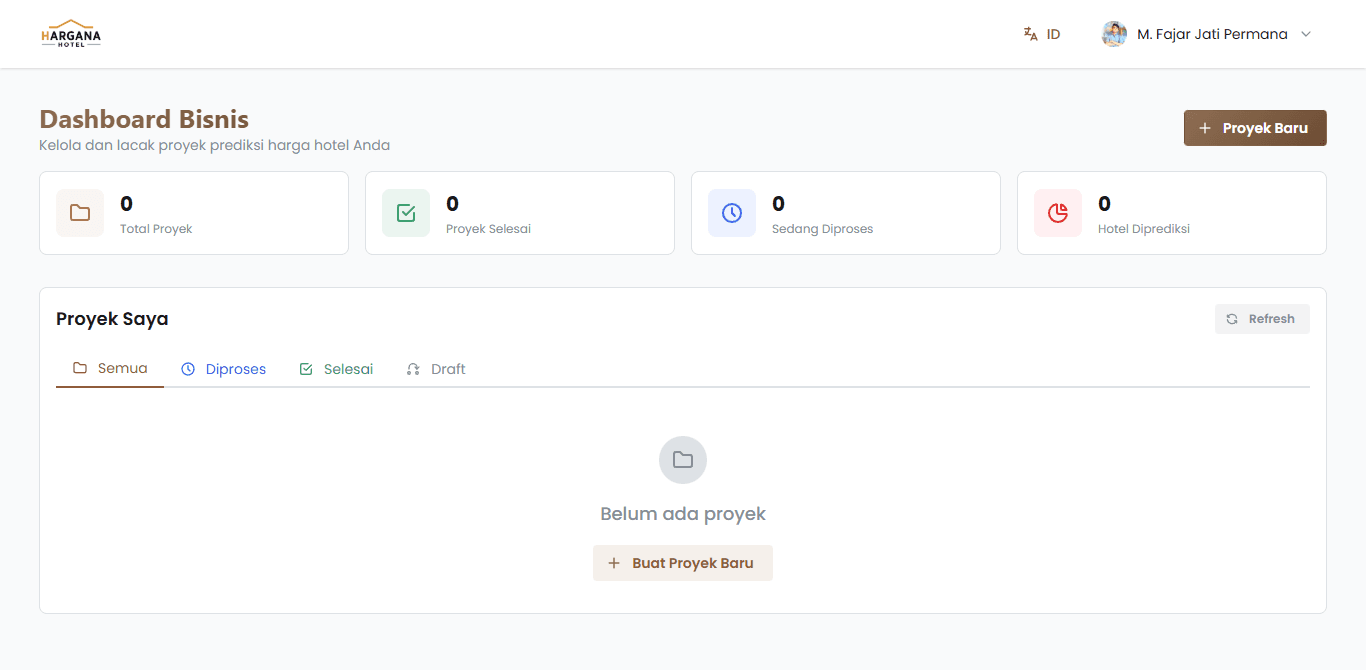
Task: Click the Hargana Hotel logo
Action: [x=71, y=34]
